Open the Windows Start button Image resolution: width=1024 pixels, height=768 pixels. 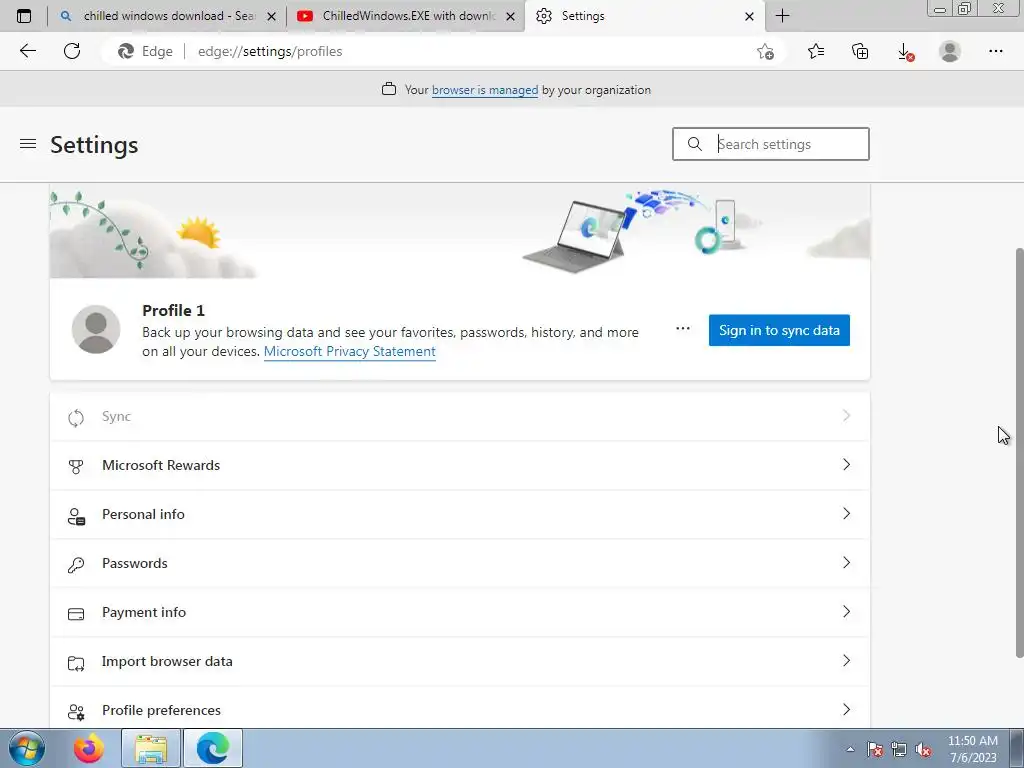pos(26,748)
